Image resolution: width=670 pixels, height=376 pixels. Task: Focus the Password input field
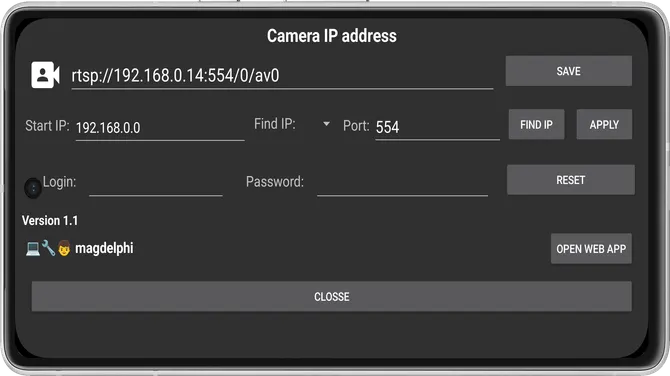pyautogui.click(x=402, y=184)
